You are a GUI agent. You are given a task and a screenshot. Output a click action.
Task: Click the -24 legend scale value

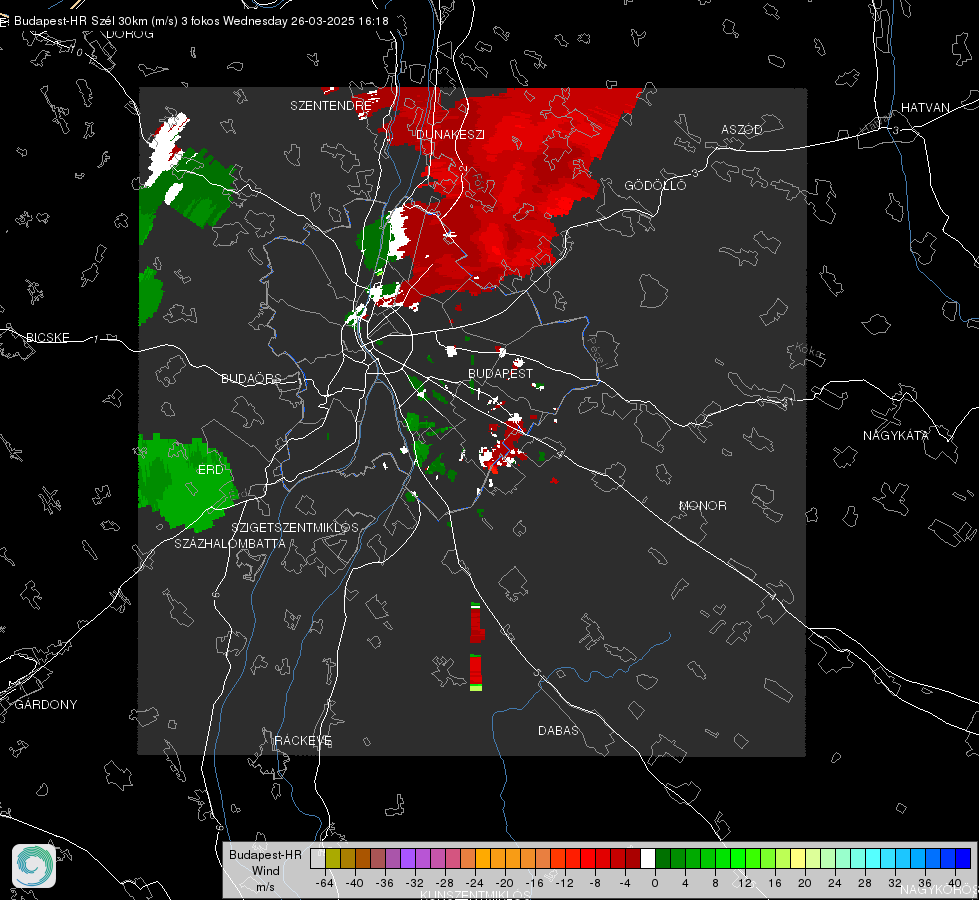pos(474,883)
